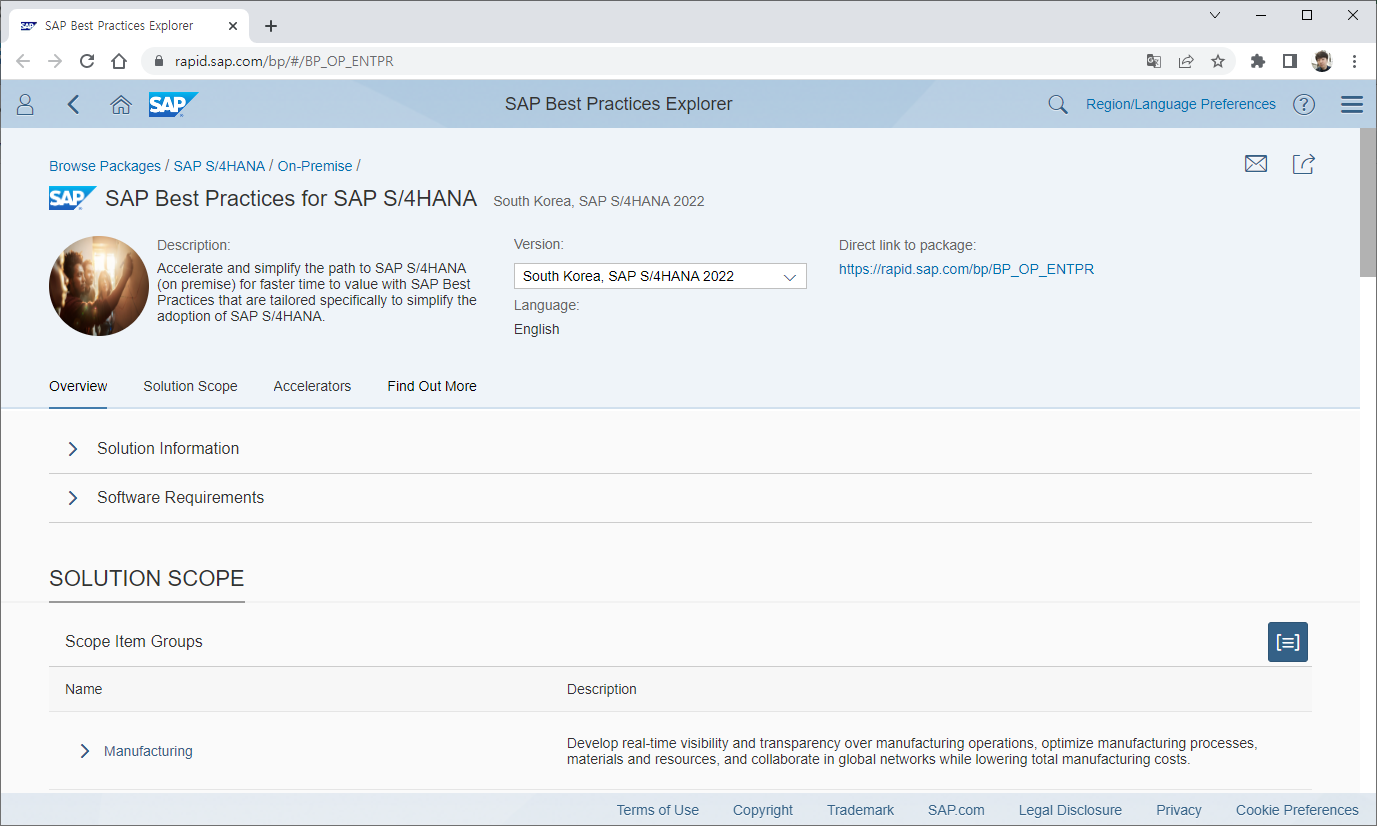
Task: Open the hamburger menu at top right
Action: (1352, 104)
